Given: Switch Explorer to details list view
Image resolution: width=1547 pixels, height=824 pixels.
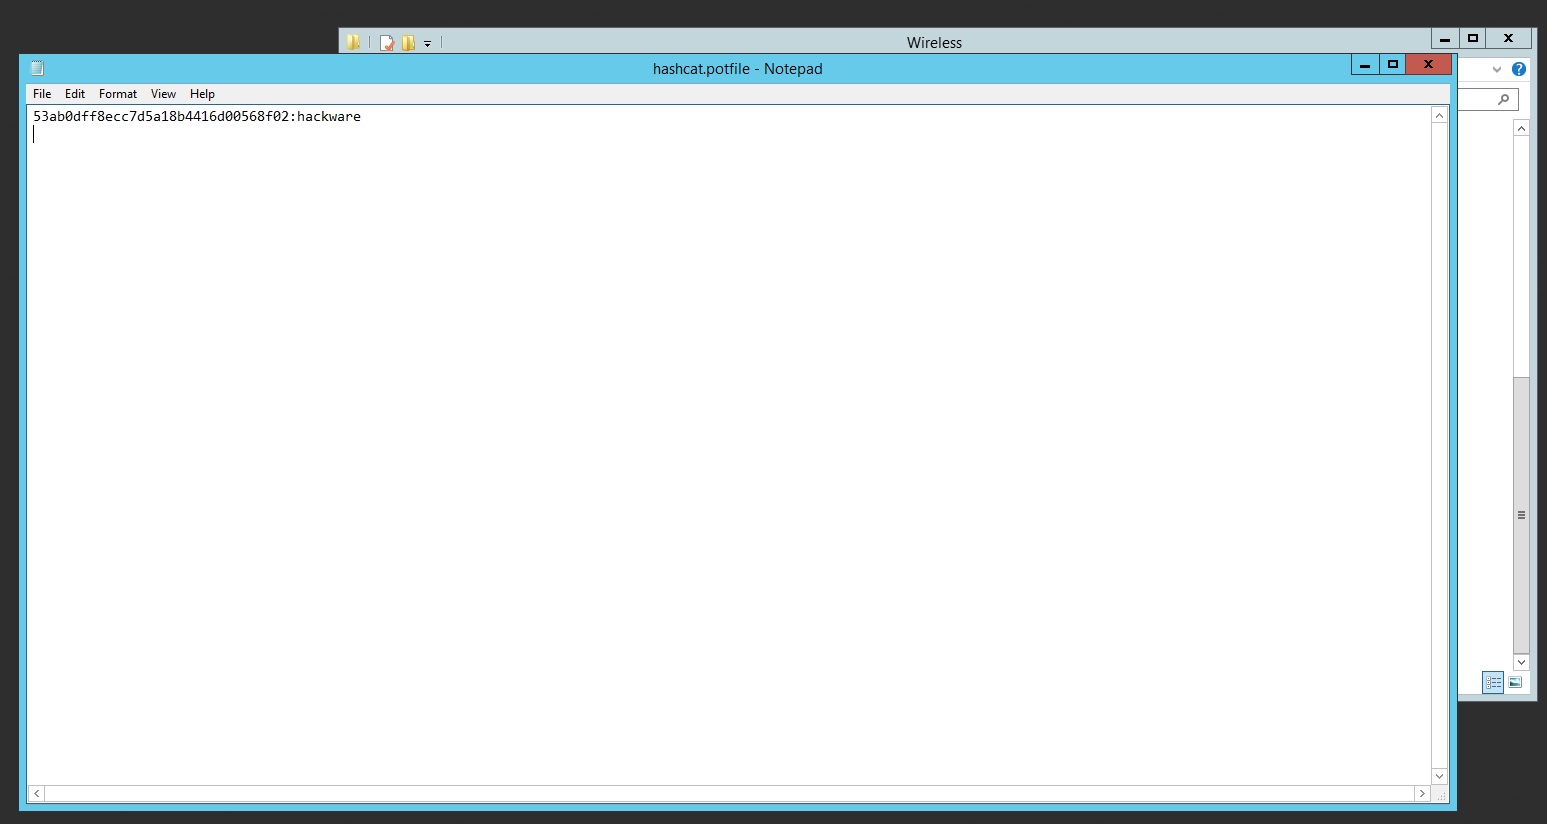Looking at the screenshot, I should coord(1493,683).
